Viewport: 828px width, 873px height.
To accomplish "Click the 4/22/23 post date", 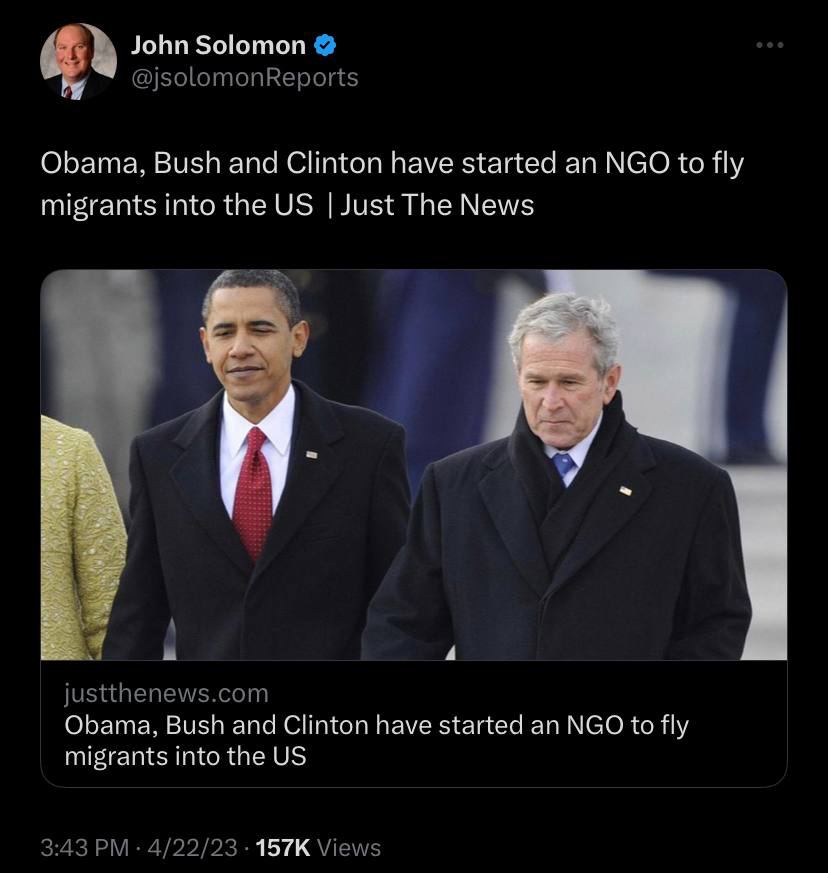I will click(x=192, y=848).
